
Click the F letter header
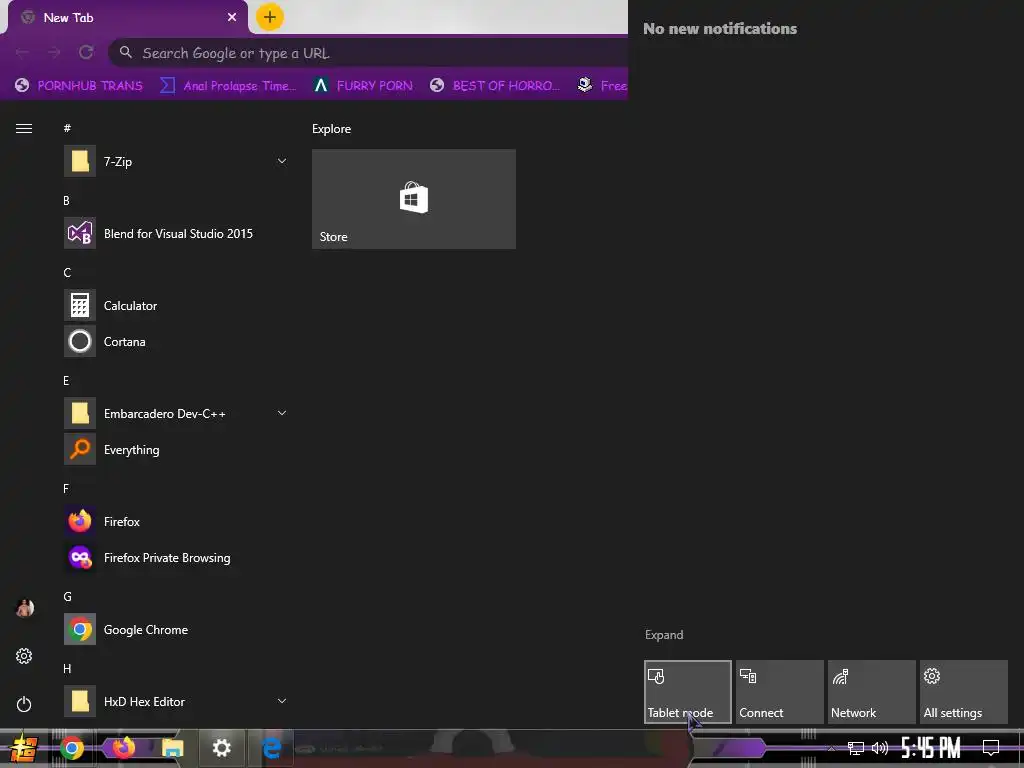click(66, 488)
